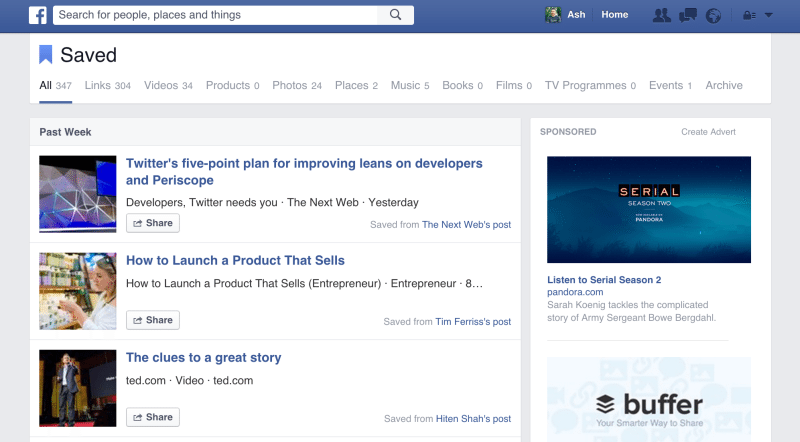Screen dimensions: 800x442
Task: Click the search people and places field
Action: [215, 15]
